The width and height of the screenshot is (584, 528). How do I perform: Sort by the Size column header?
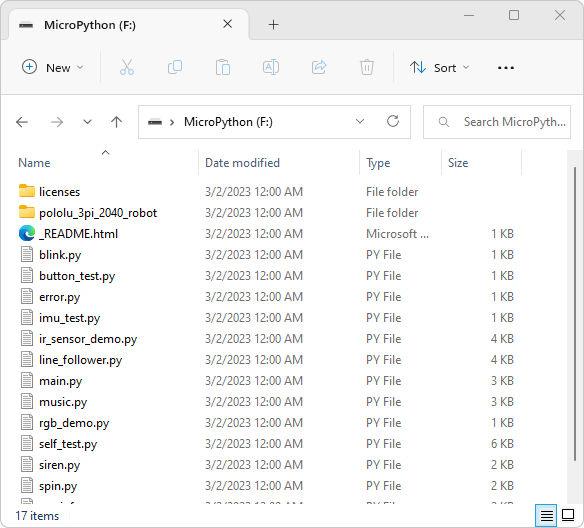[482, 163]
